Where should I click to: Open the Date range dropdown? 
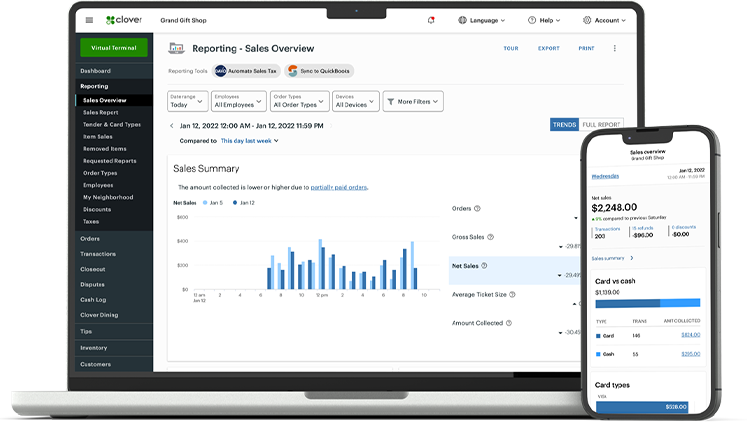187,101
